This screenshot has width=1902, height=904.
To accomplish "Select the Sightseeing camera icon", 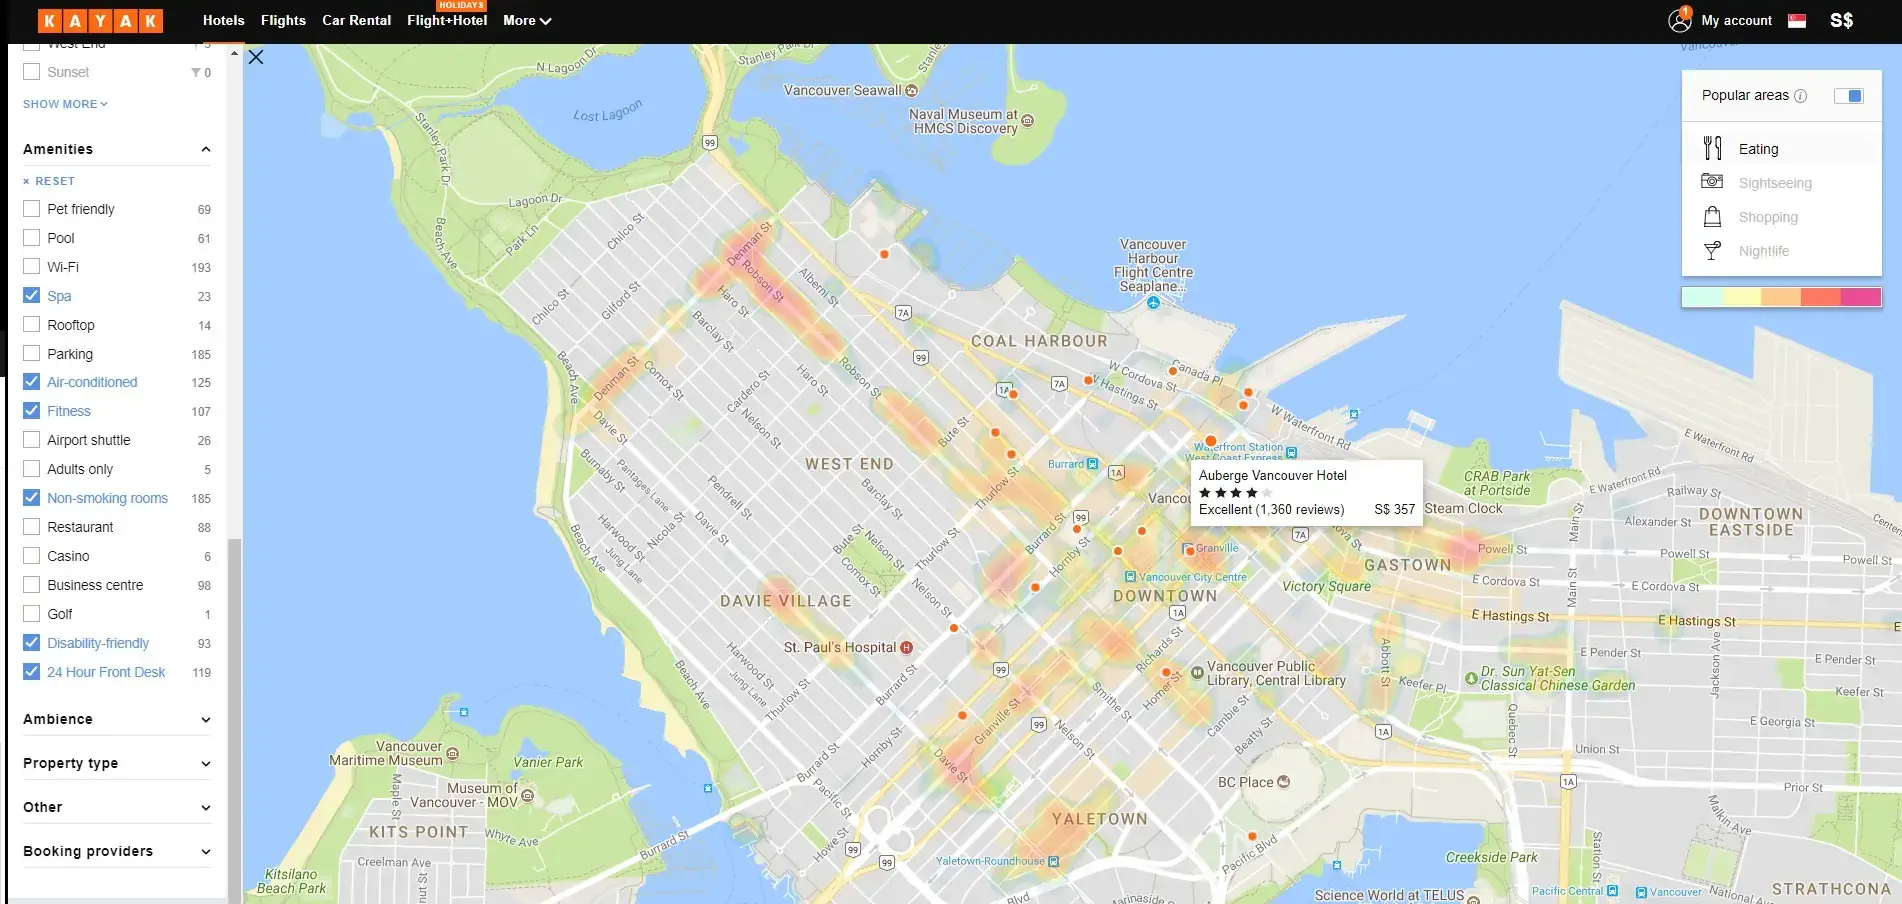I will coord(1712,181).
